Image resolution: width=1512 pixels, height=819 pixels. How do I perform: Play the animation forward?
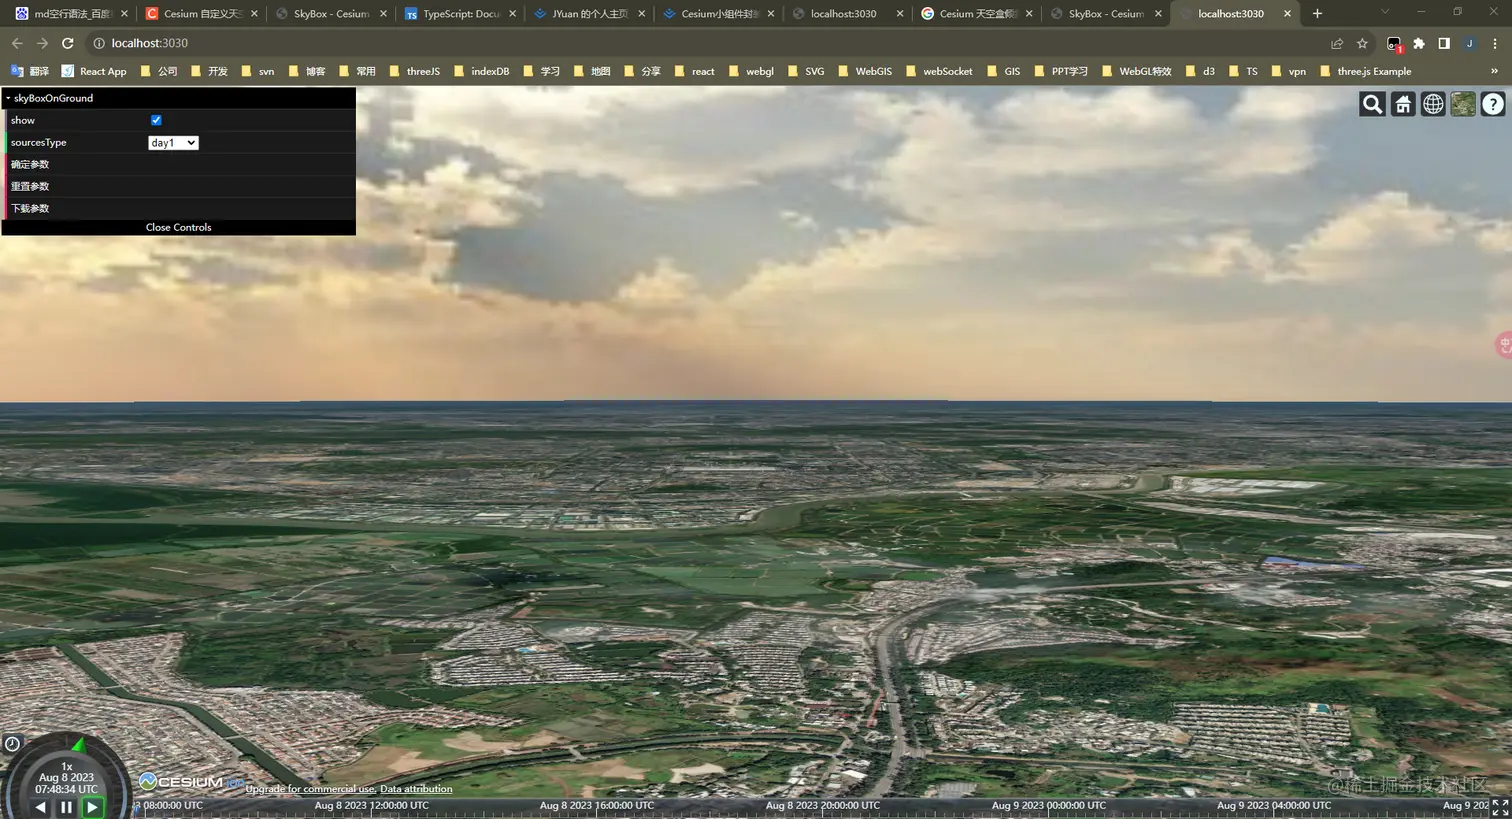(92, 807)
